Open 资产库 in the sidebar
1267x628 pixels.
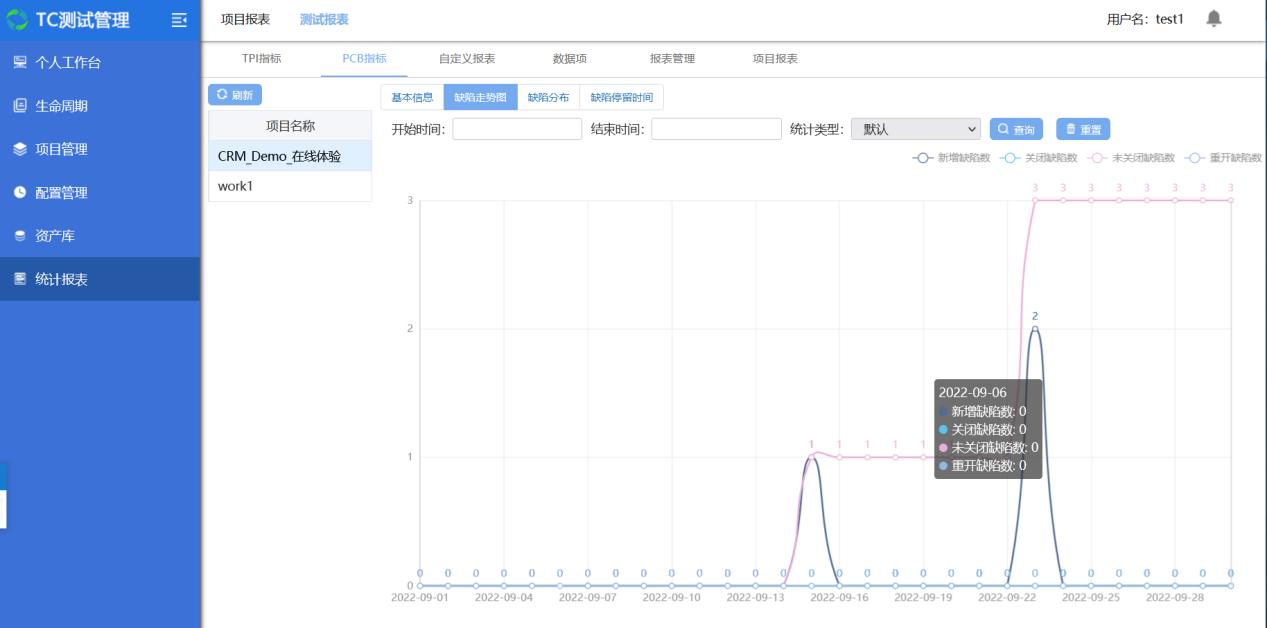click(x=54, y=236)
